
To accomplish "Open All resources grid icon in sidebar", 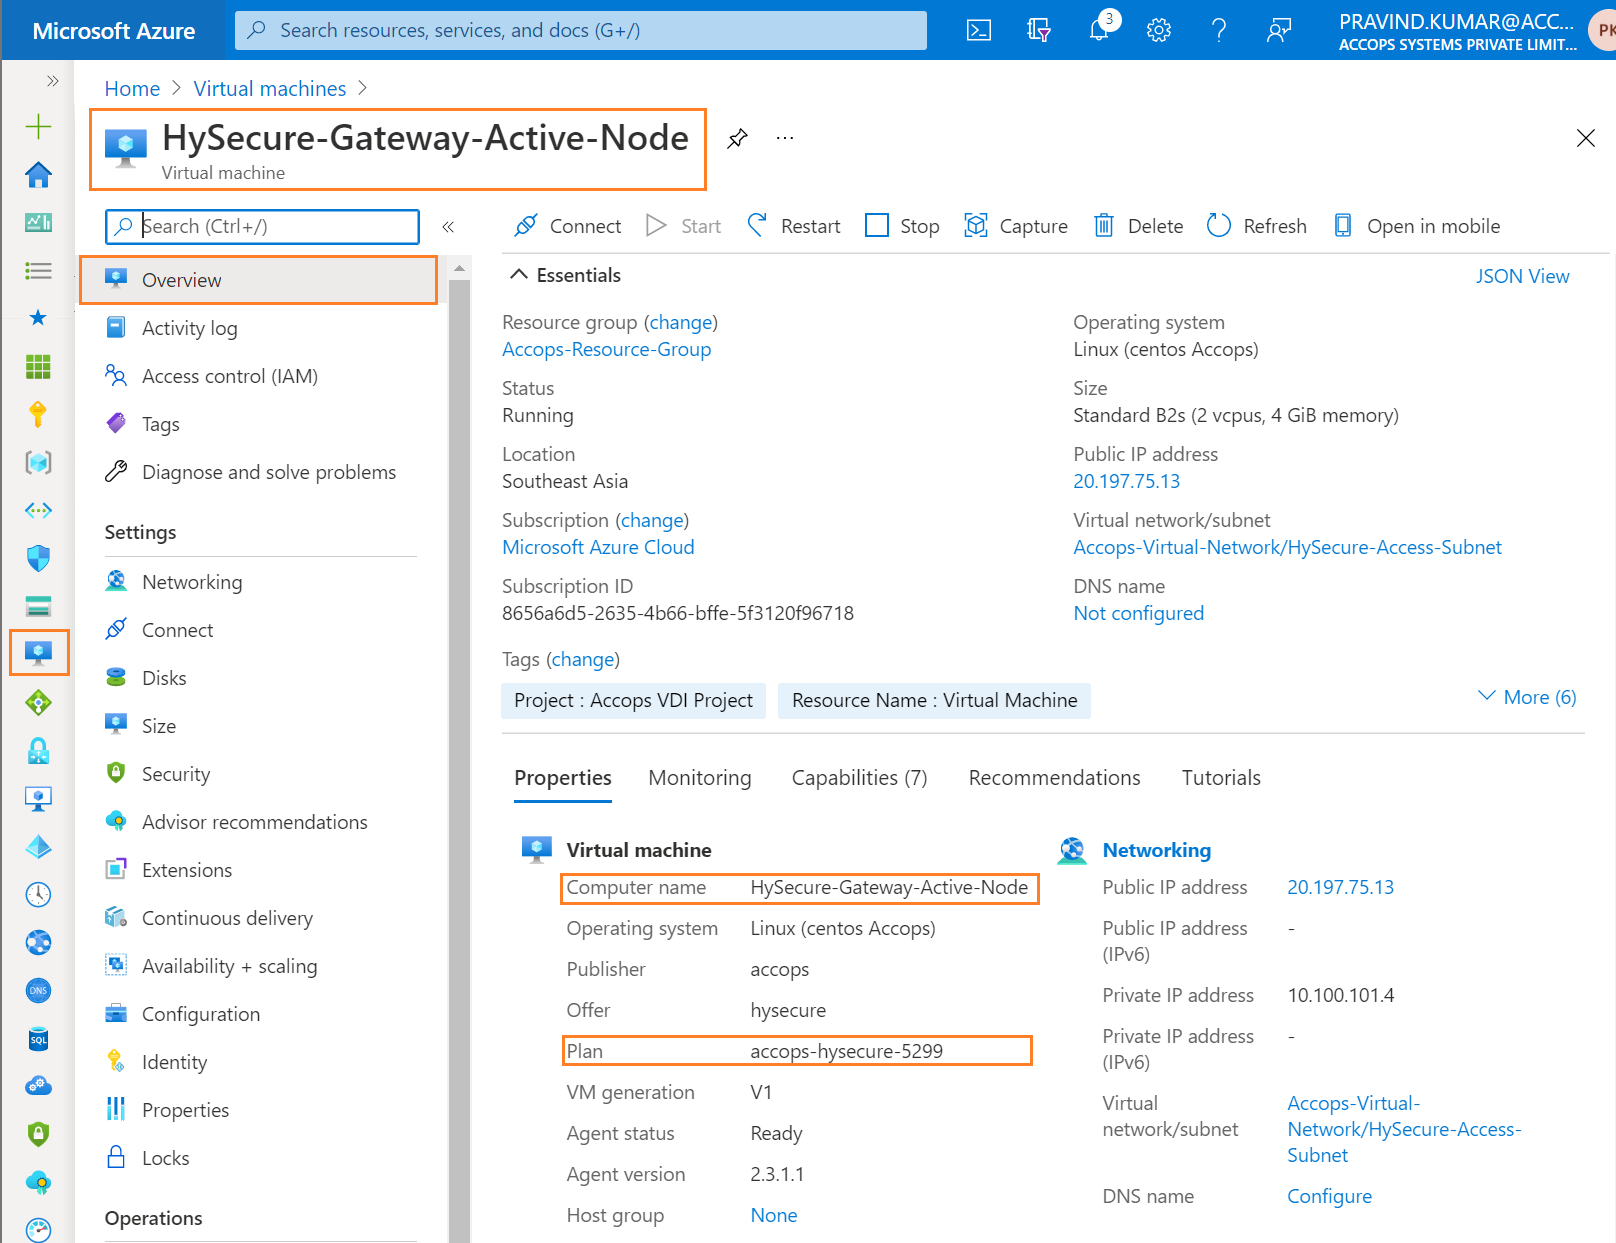I will (x=38, y=366).
